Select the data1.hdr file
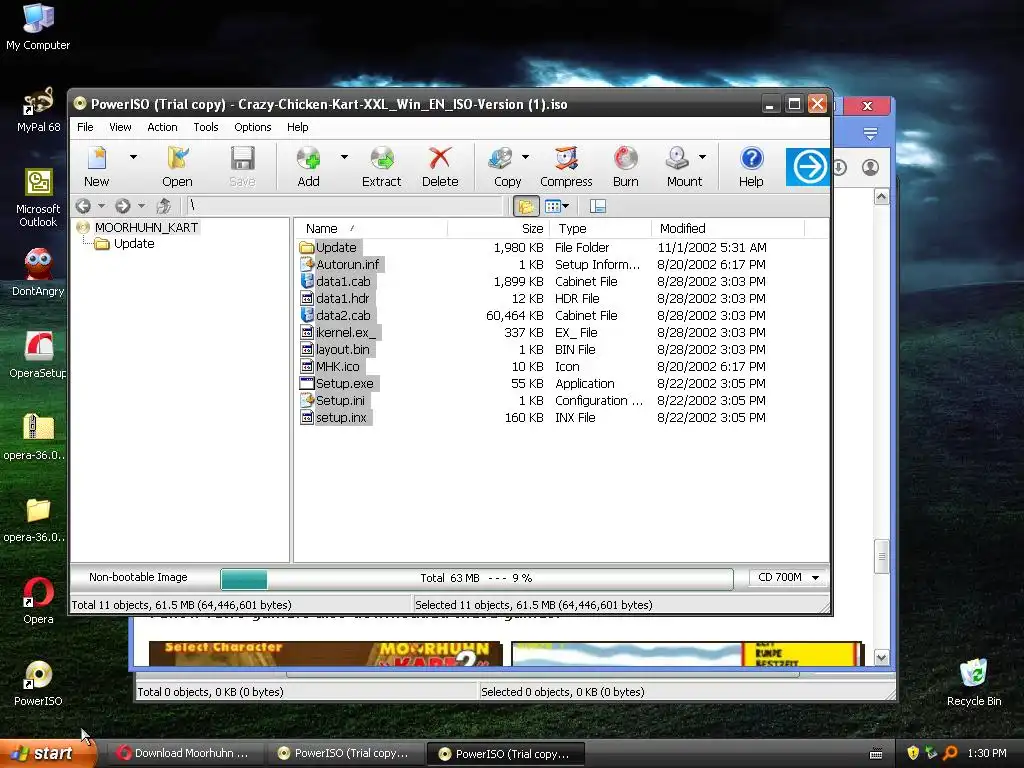Viewport: 1024px width, 768px height. tap(342, 298)
